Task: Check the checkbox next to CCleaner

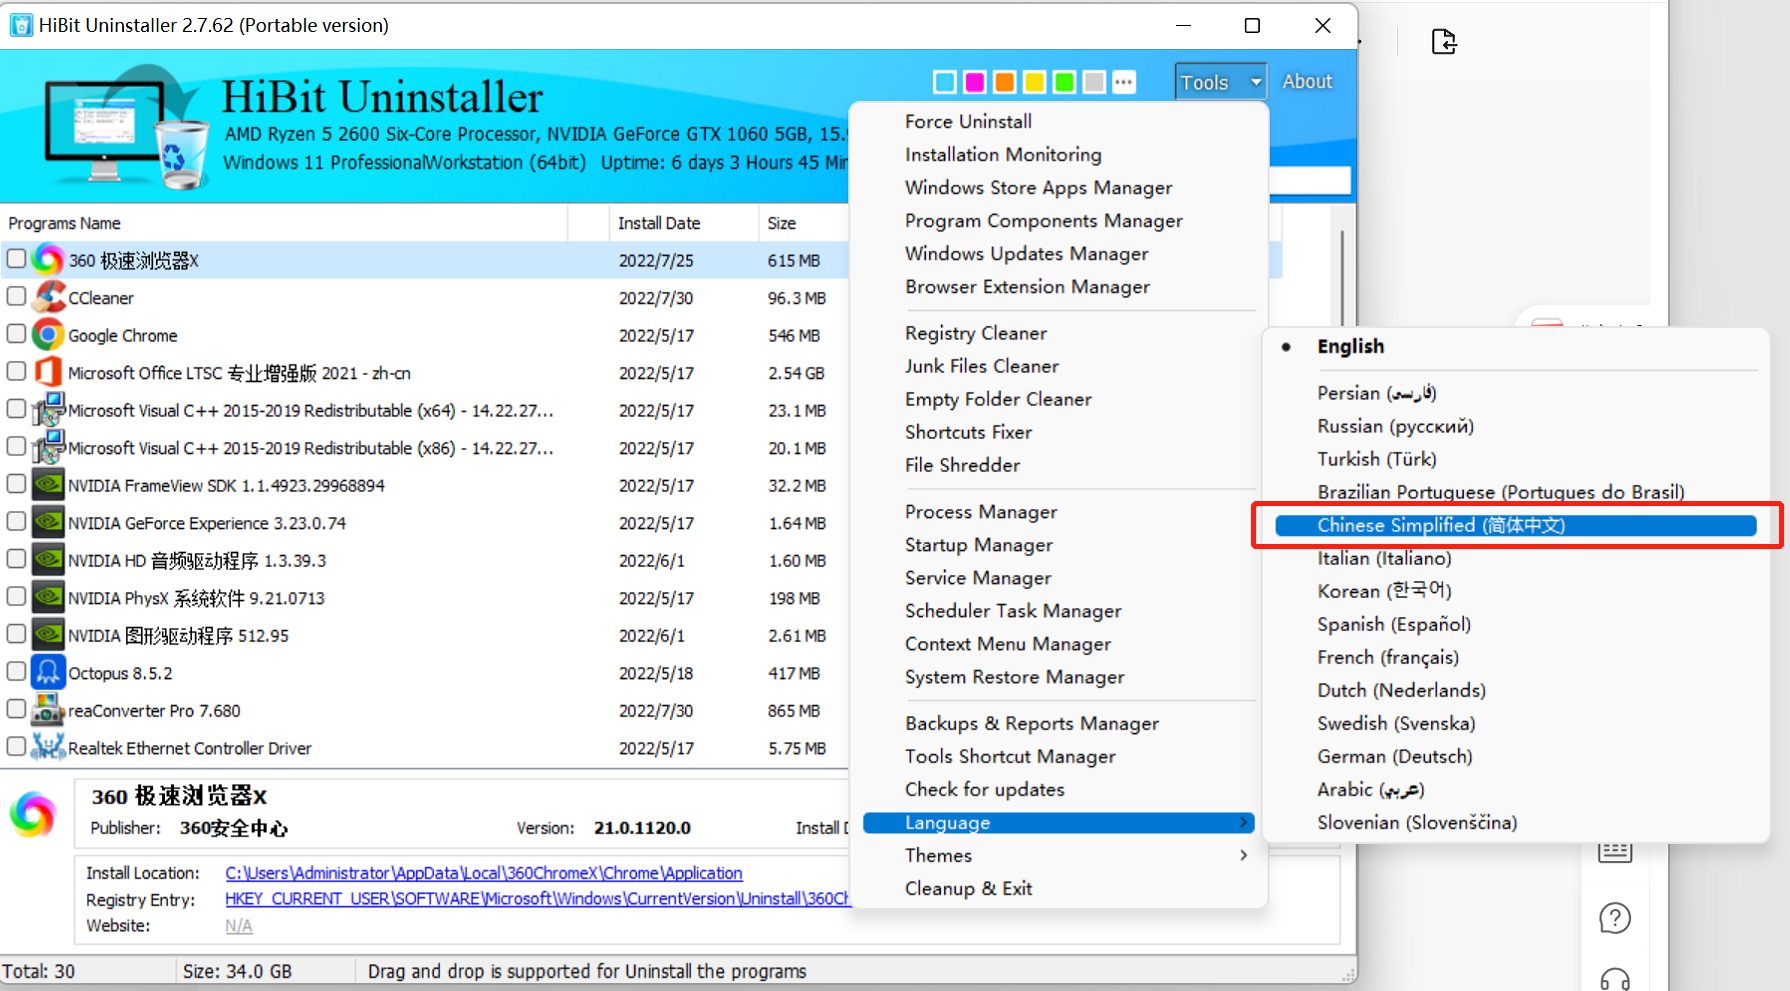Action: point(16,296)
